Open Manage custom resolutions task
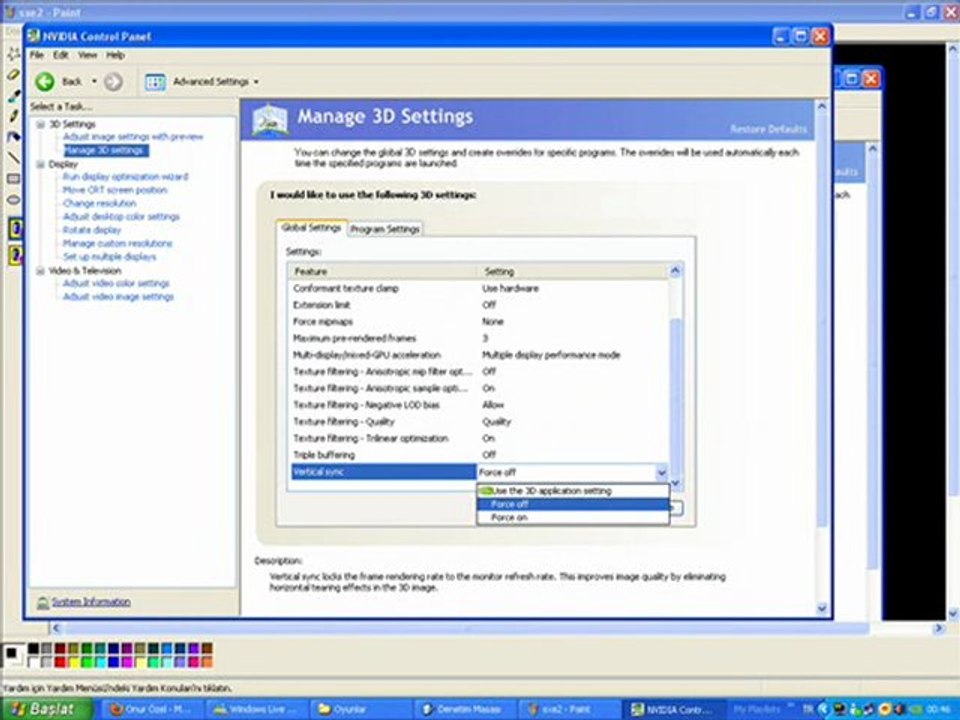The height and width of the screenshot is (720, 960). [x=118, y=244]
